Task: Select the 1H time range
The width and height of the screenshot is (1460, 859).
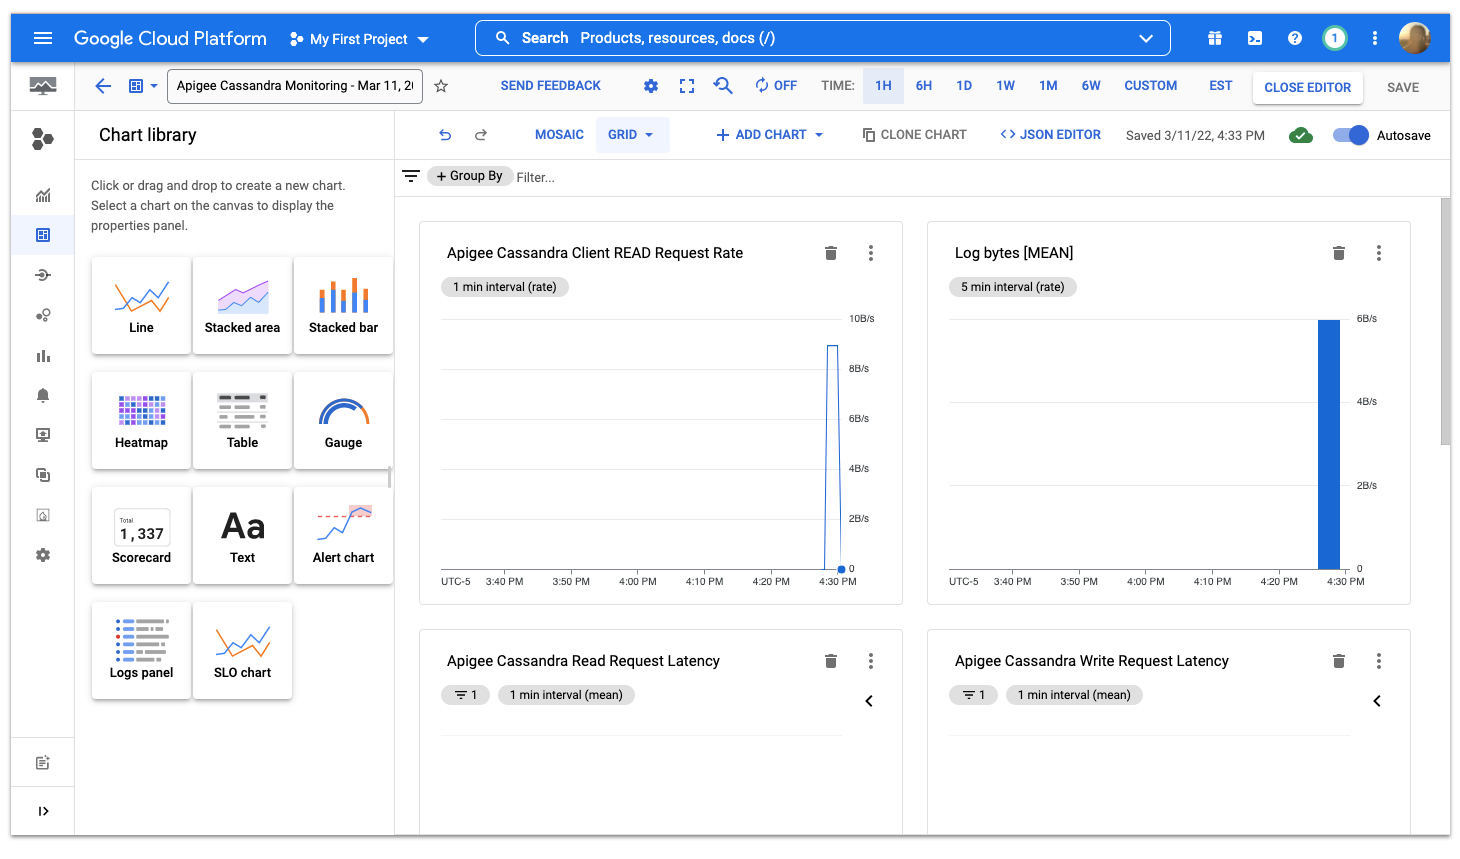Action: click(883, 86)
